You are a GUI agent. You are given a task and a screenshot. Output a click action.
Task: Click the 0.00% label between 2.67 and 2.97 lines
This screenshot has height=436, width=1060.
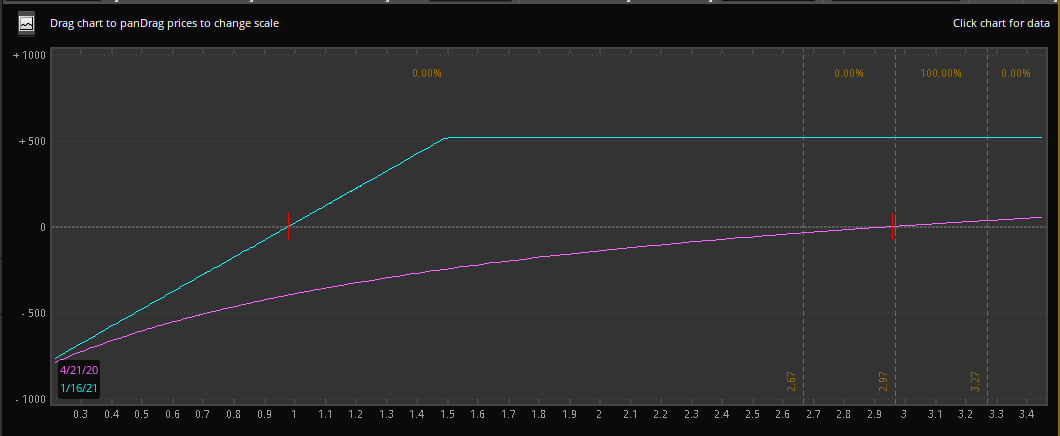(x=849, y=73)
